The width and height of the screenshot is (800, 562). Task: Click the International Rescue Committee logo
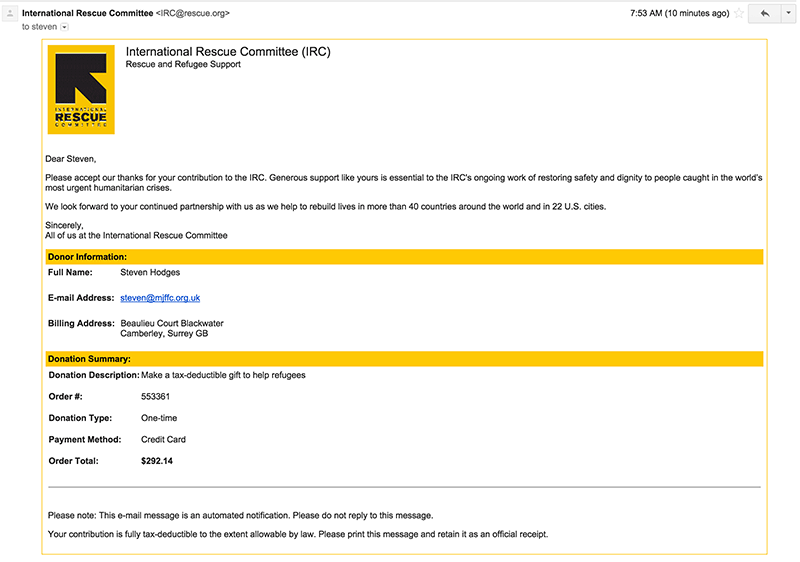81,90
